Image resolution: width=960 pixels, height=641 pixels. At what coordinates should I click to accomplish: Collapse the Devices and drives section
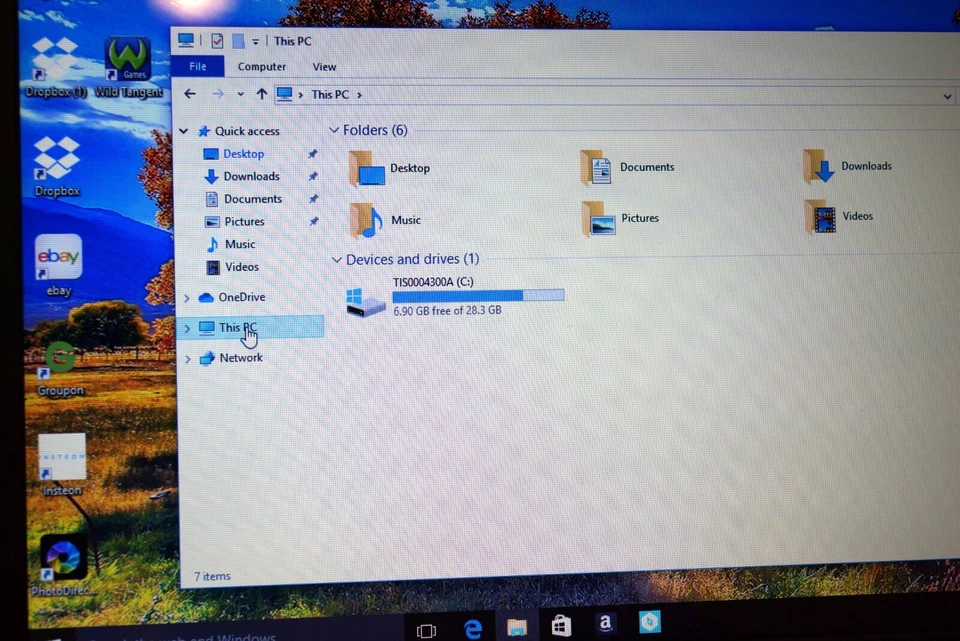tap(336, 259)
